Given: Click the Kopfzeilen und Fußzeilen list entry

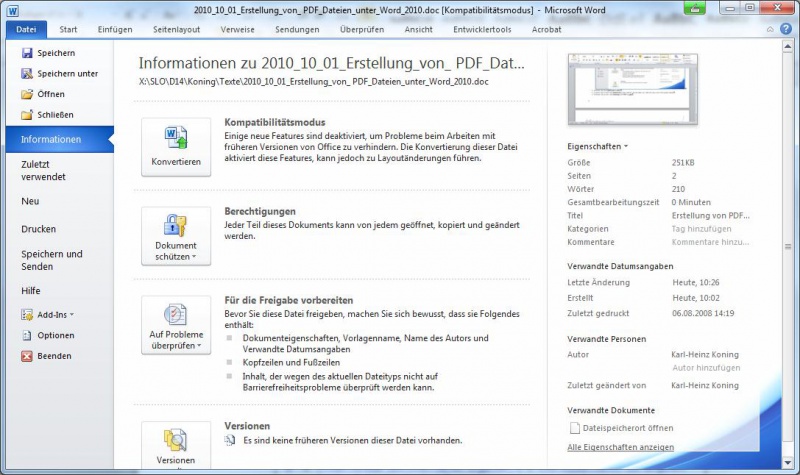Looking at the screenshot, I should tap(291, 363).
